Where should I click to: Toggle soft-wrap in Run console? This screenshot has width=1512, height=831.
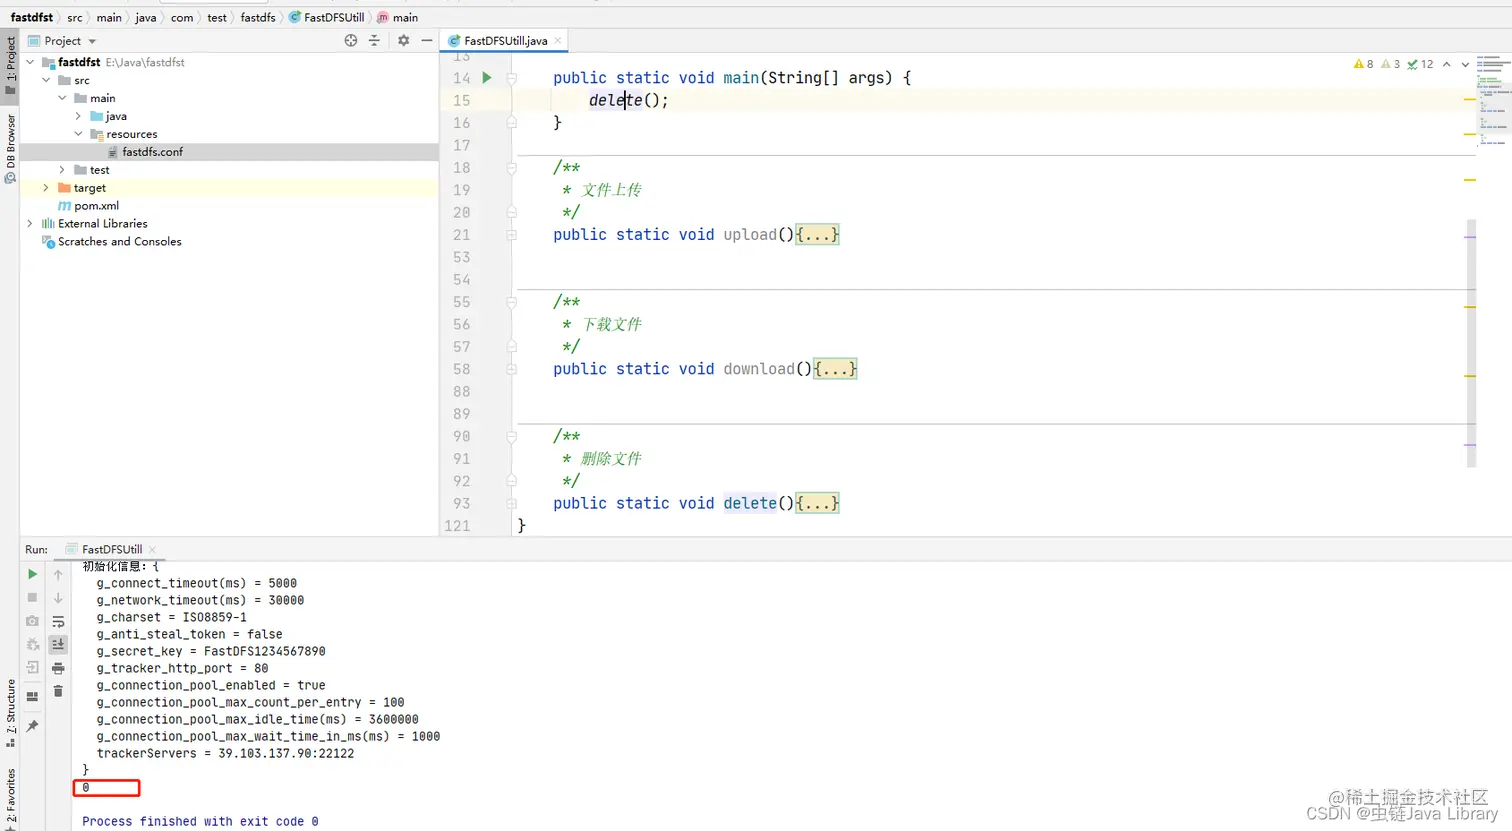pyautogui.click(x=58, y=621)
